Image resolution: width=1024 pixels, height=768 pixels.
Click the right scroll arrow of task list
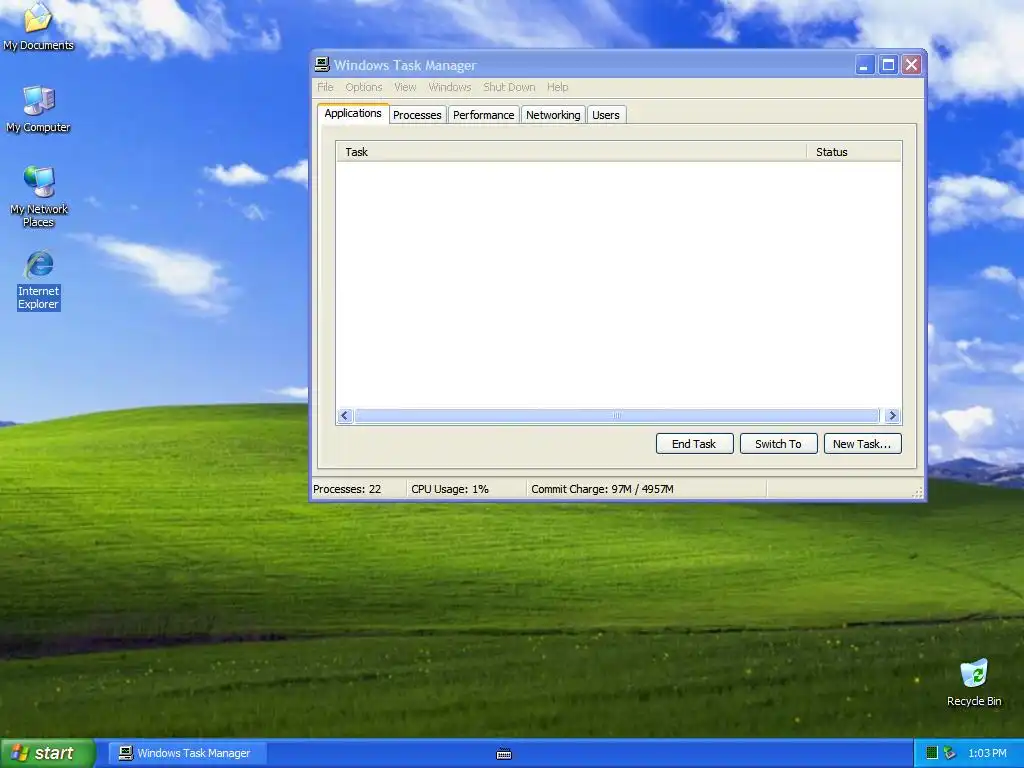click(892, 415)
